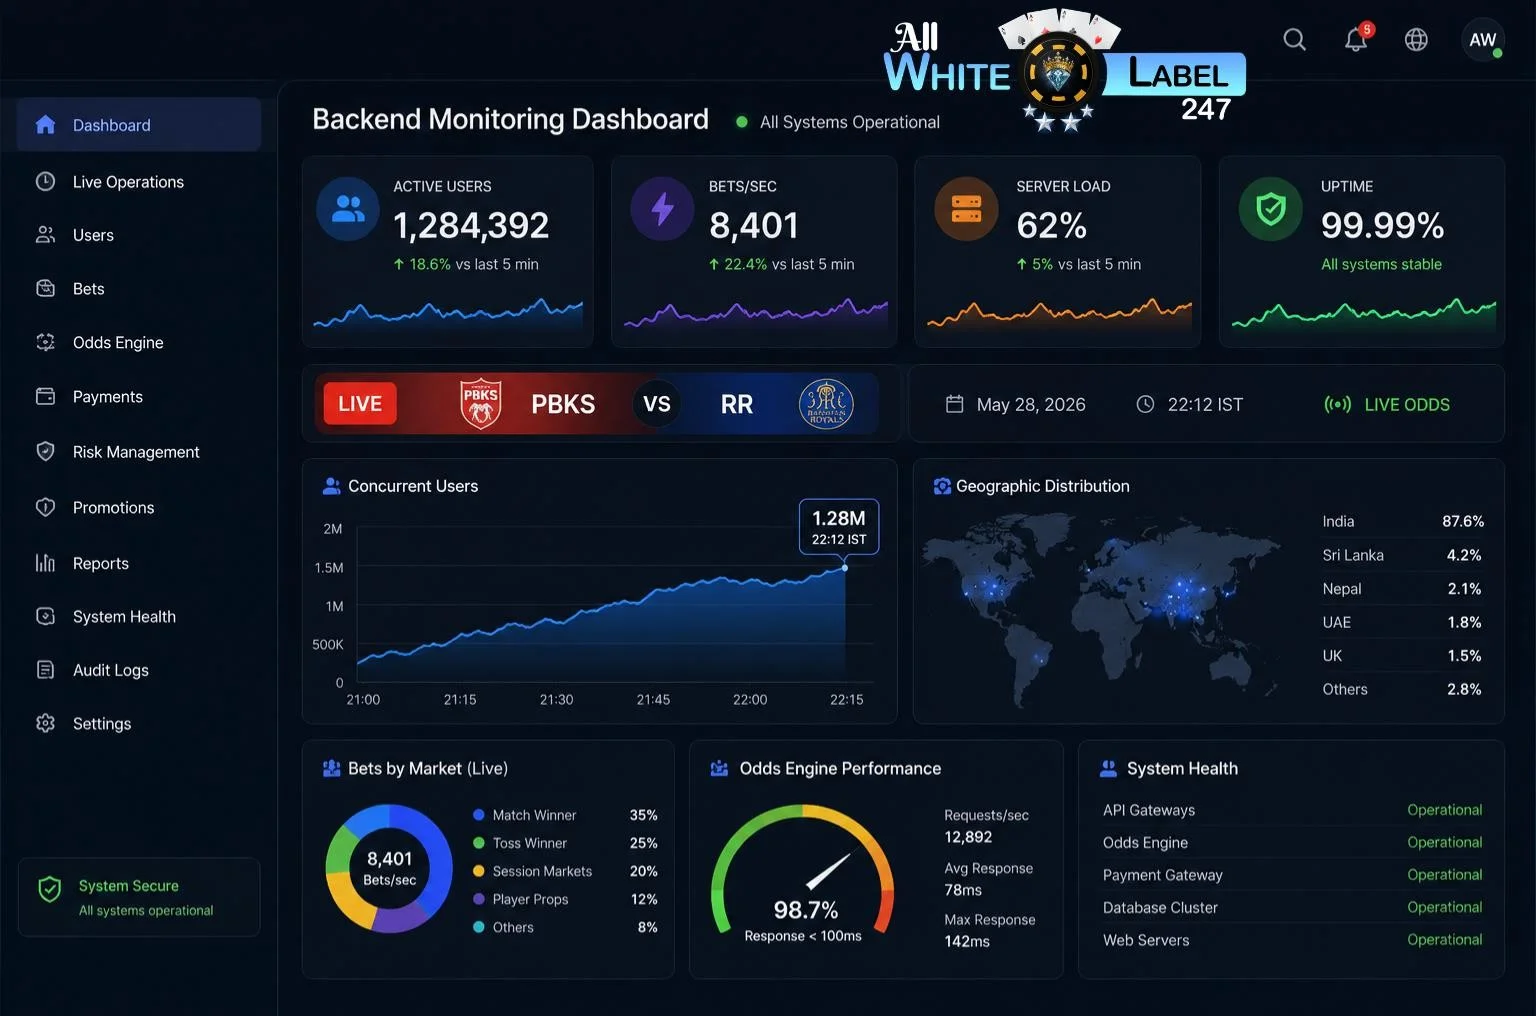Click the Bets sidebar icon
This screenshot has width=1536, height=1016.
(x=45, y=288)
